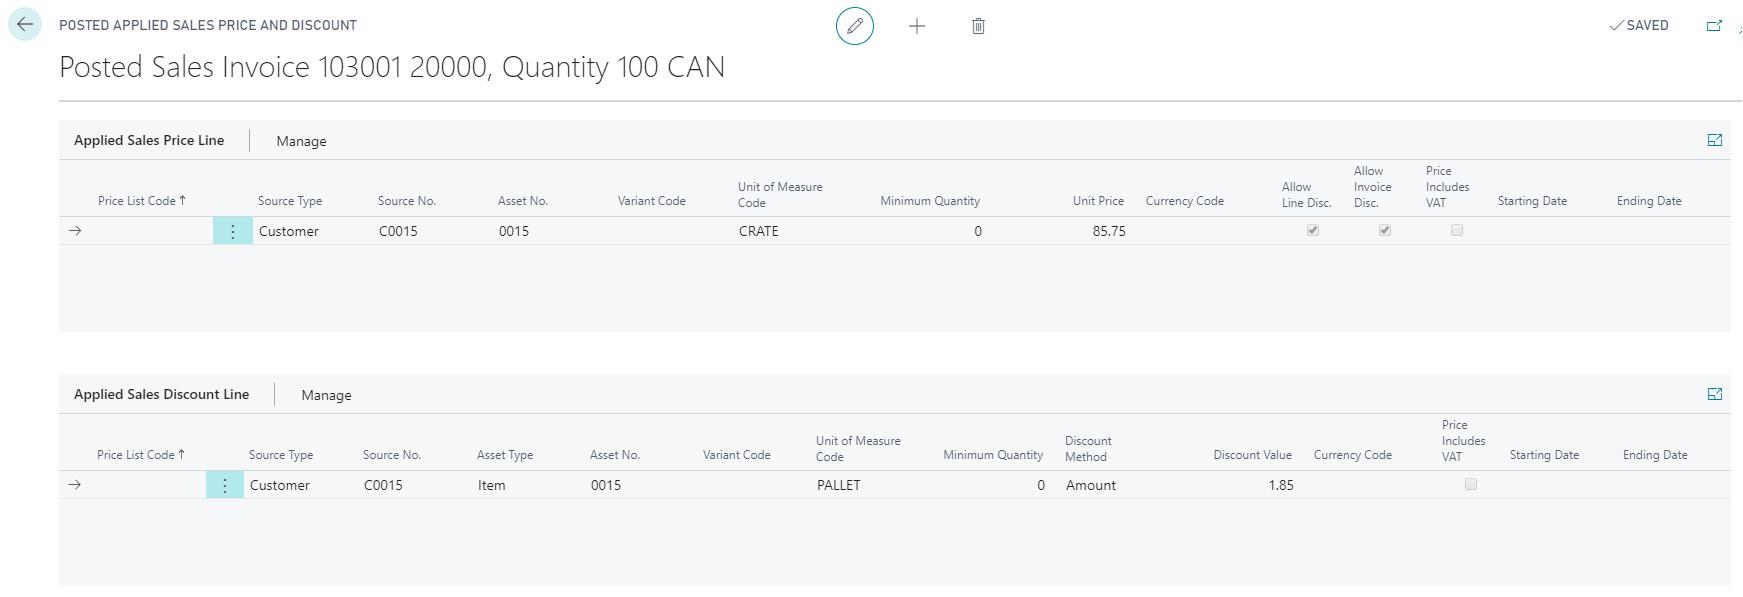Click the pencil edit icon
The height and width of the screenshot is (597, 1743).
855,26
